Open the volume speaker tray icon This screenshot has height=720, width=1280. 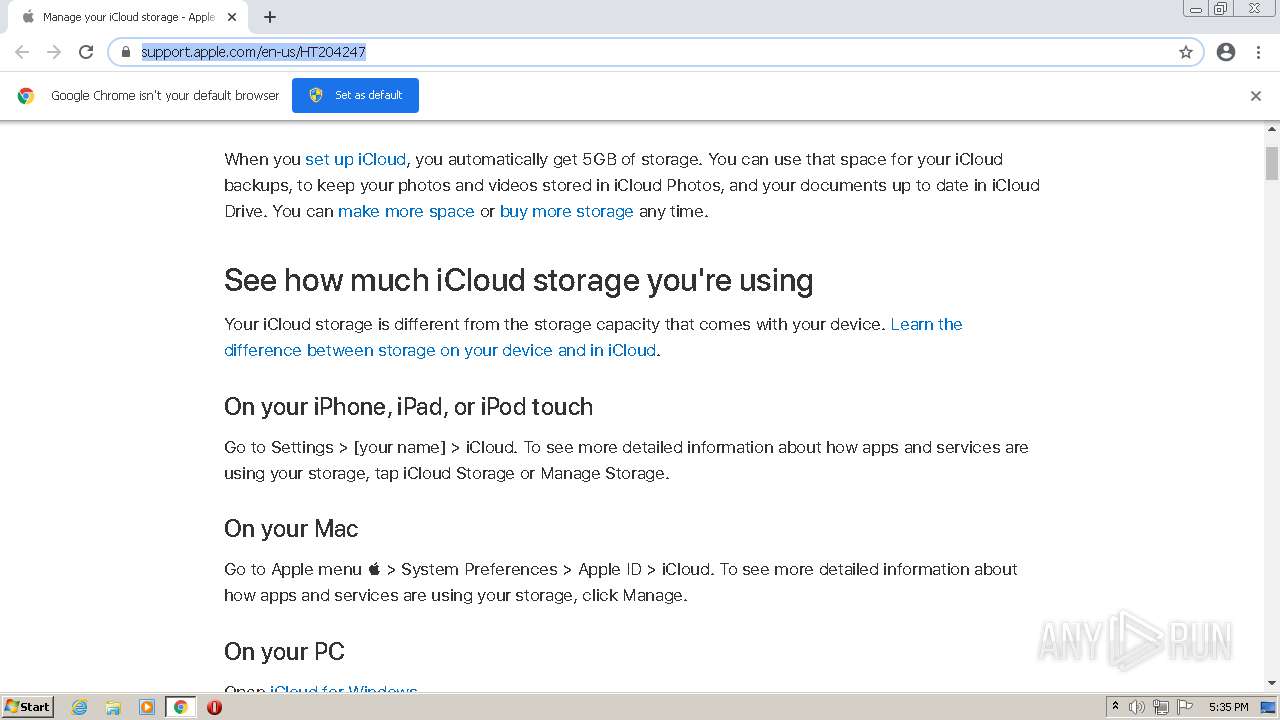coord(1137,707)
